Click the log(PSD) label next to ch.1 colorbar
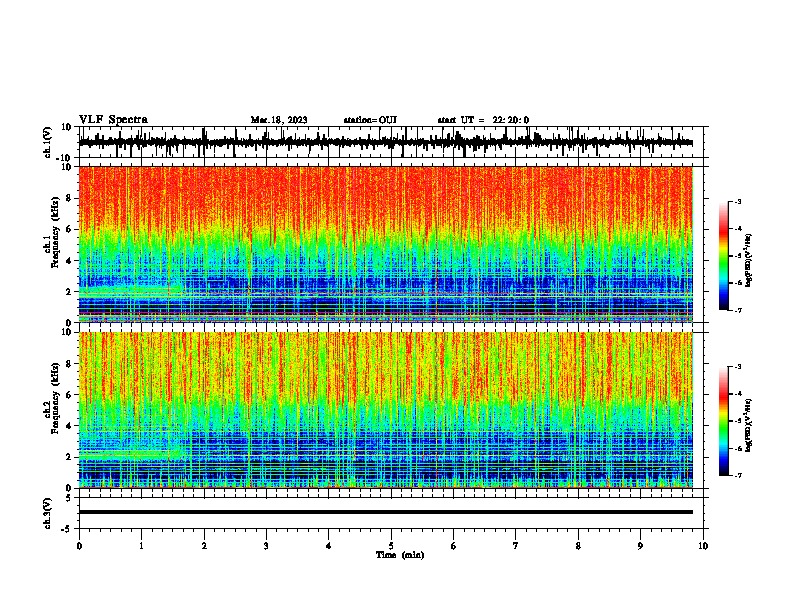The width and height of the screenshot is (792, 612). 749,261
